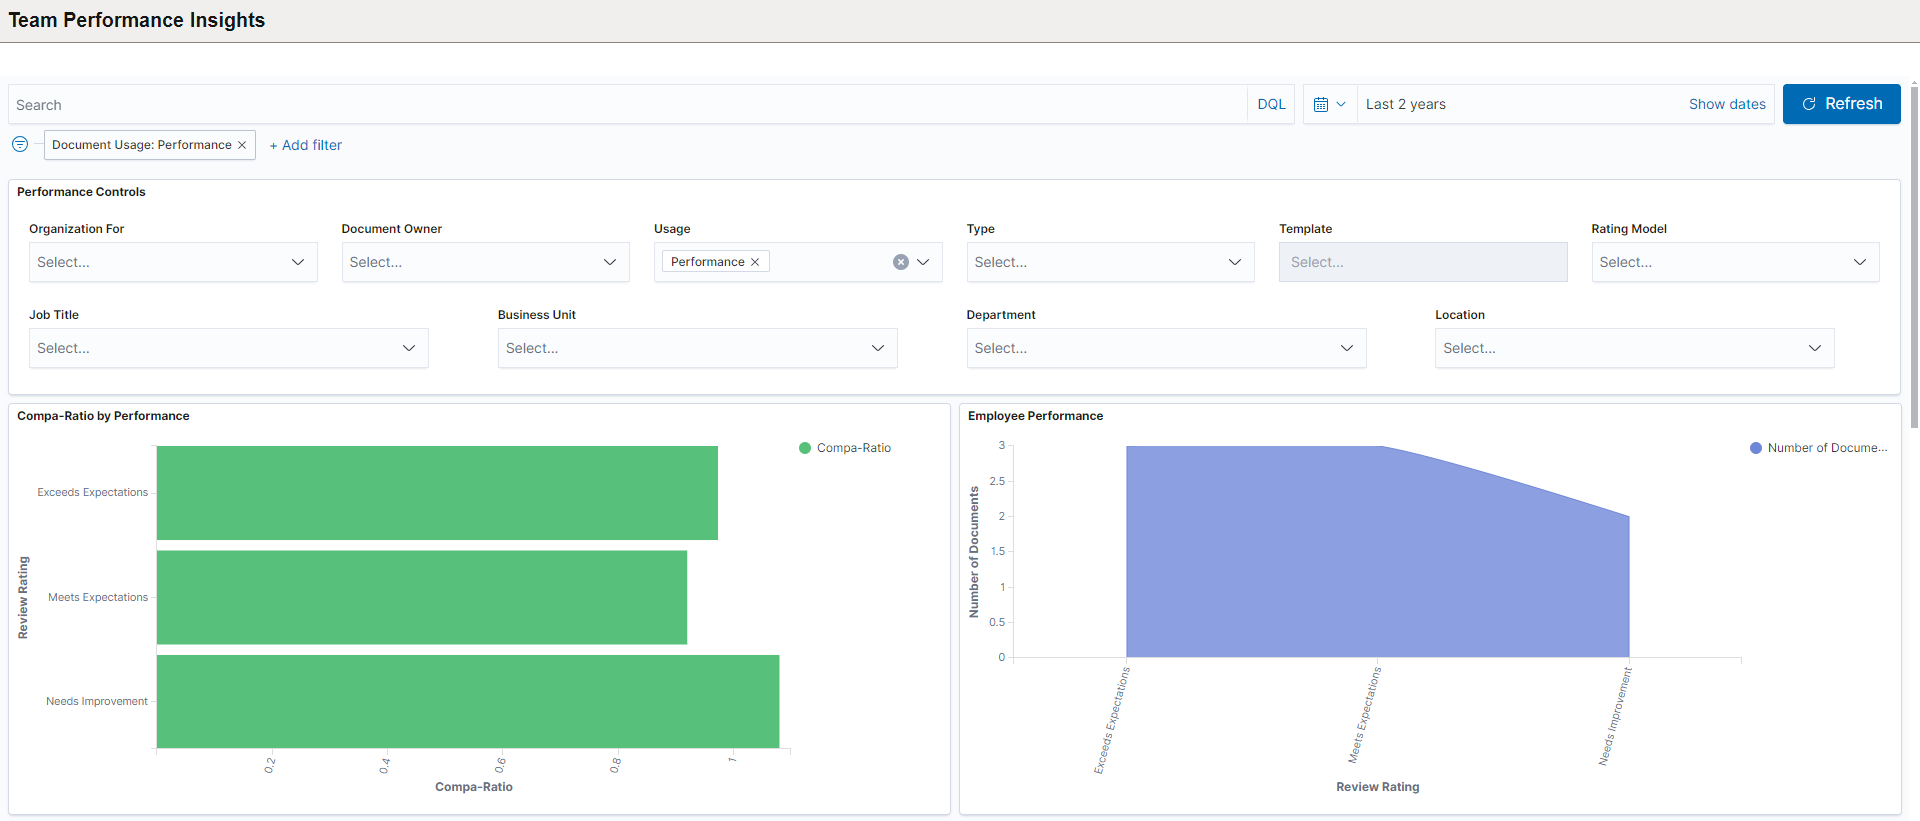
Task: Open the Rating Model dropdown
Action: 1735,262
